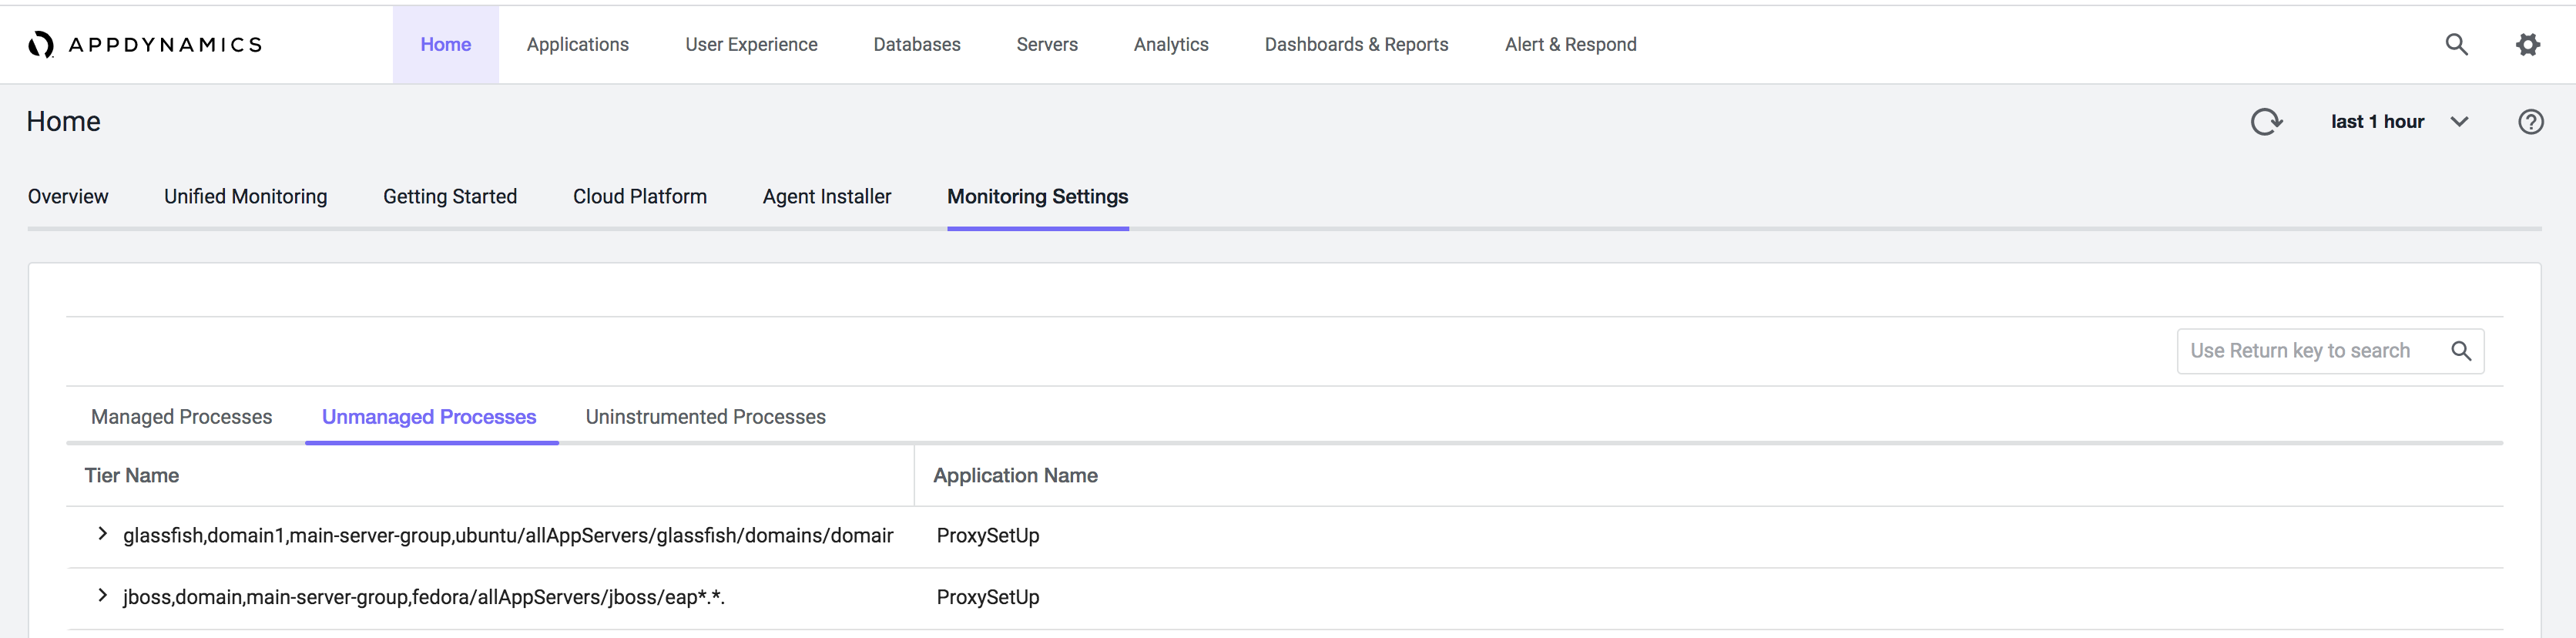The height and width of the screenshot is (638, 2576).
Task: Expand the jboss tier row
Action: coord(102,596)
